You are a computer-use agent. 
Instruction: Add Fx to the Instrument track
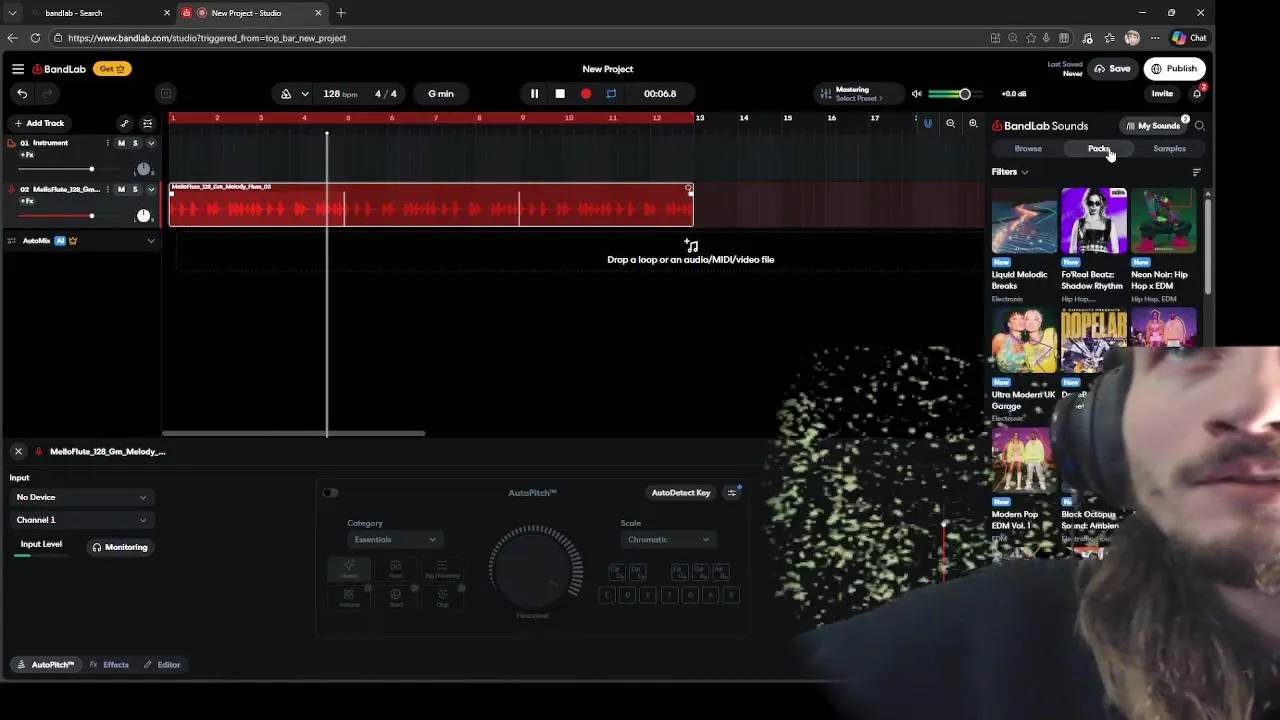(27, 155)
